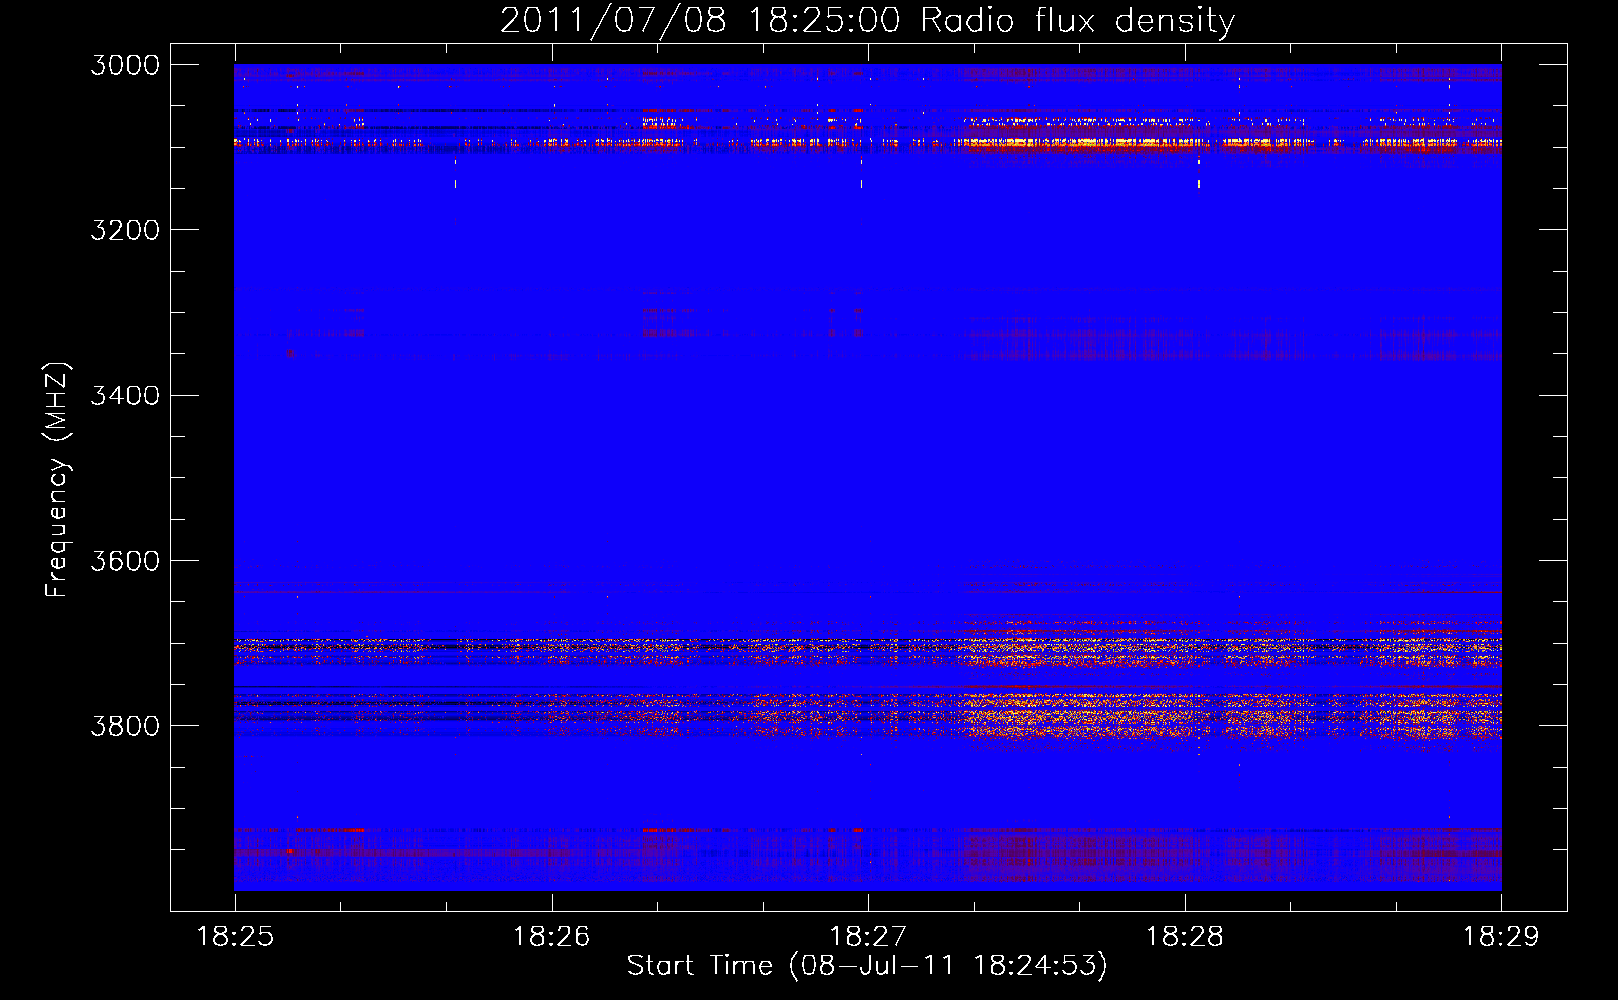Select the 3000 frequency axis label
1618x1000 pixels.
pos(125,65)
